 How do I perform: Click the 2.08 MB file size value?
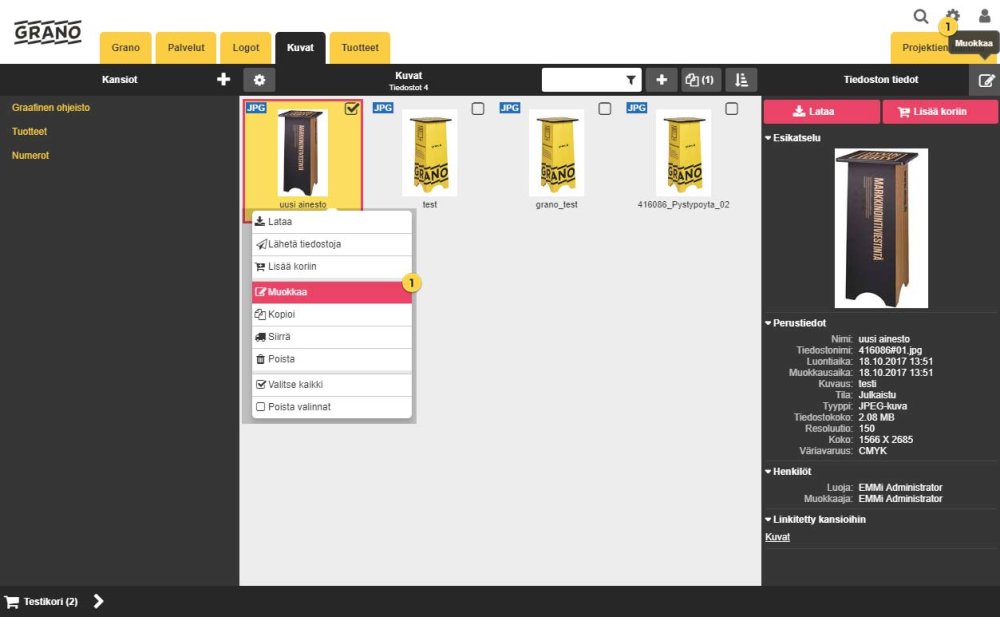(876, 417)
